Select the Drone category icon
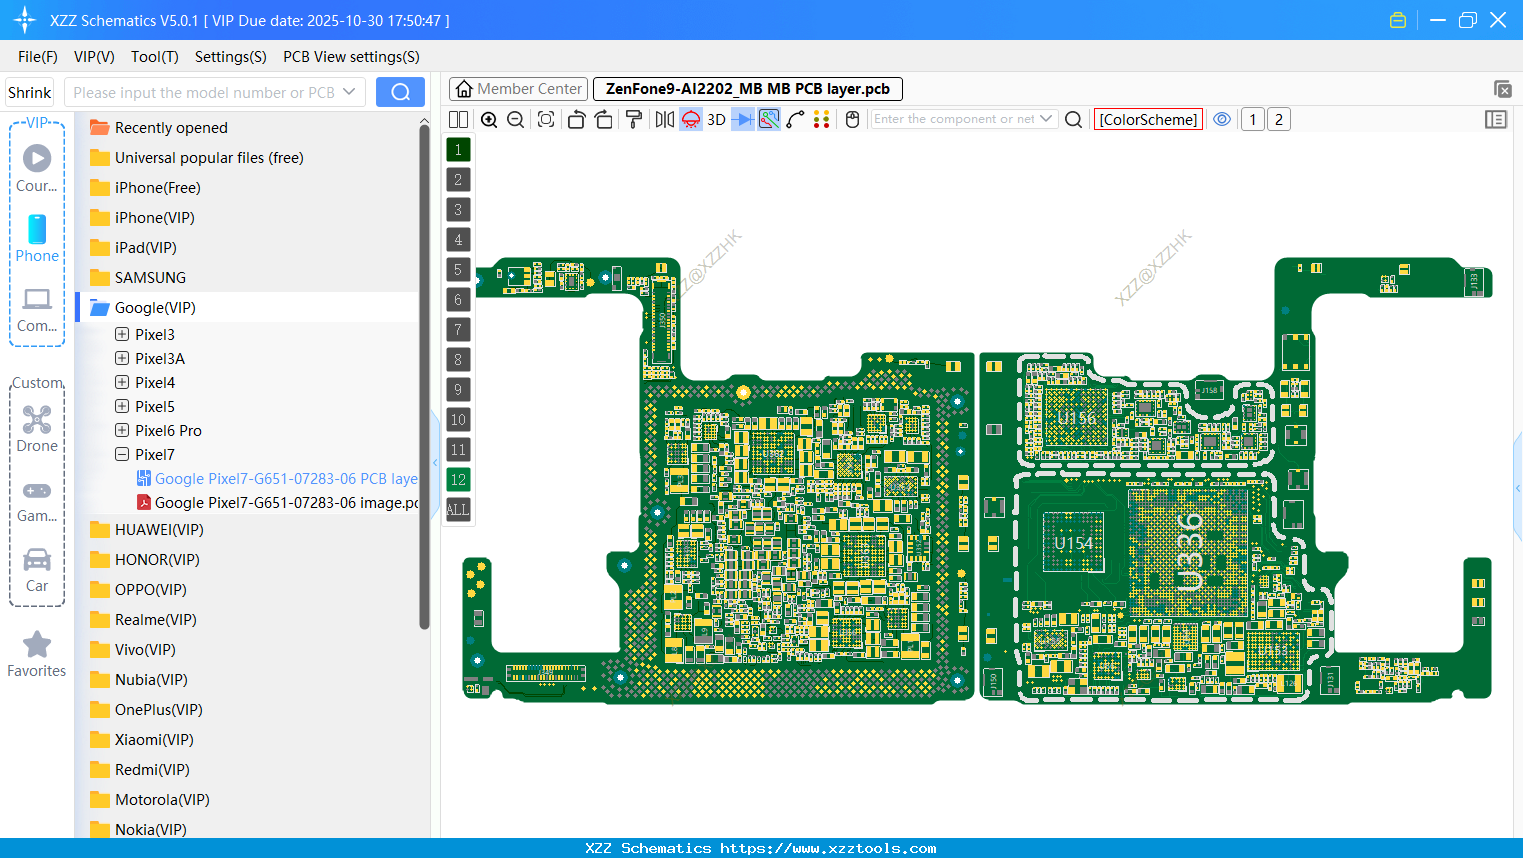Image resolution: width=1523 pixels, height=858 pixels. (x=37, y=429)
